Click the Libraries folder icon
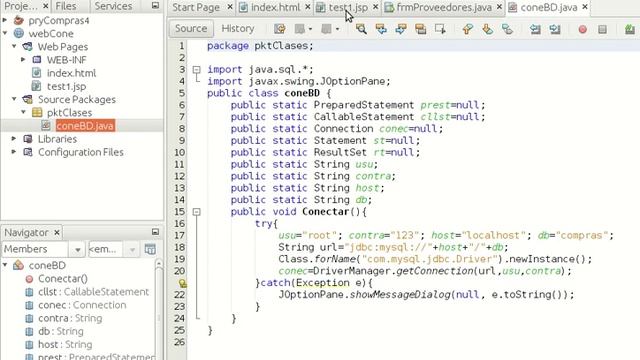640x360 pixels. point(28,139)
